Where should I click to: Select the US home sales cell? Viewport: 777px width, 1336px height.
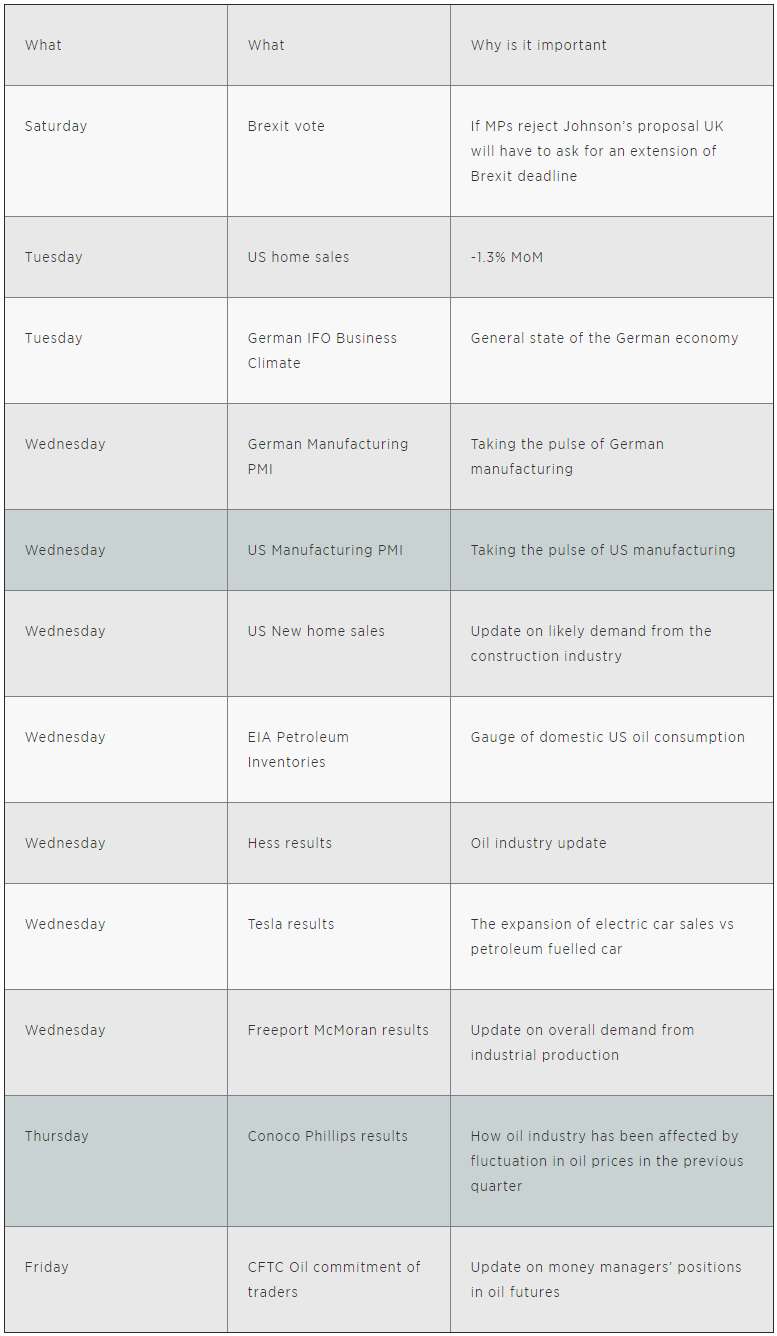coord(339,257)
